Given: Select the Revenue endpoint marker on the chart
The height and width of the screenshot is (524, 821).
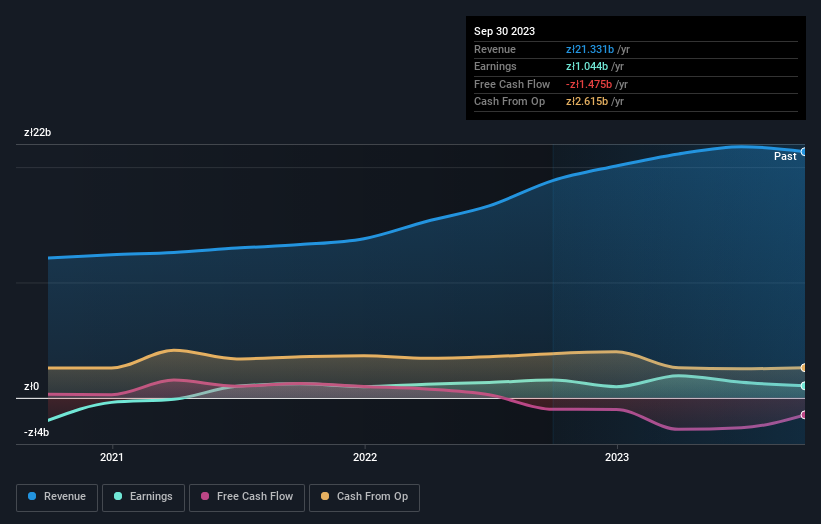Looking at the screenshot, I should pos(804,152).
